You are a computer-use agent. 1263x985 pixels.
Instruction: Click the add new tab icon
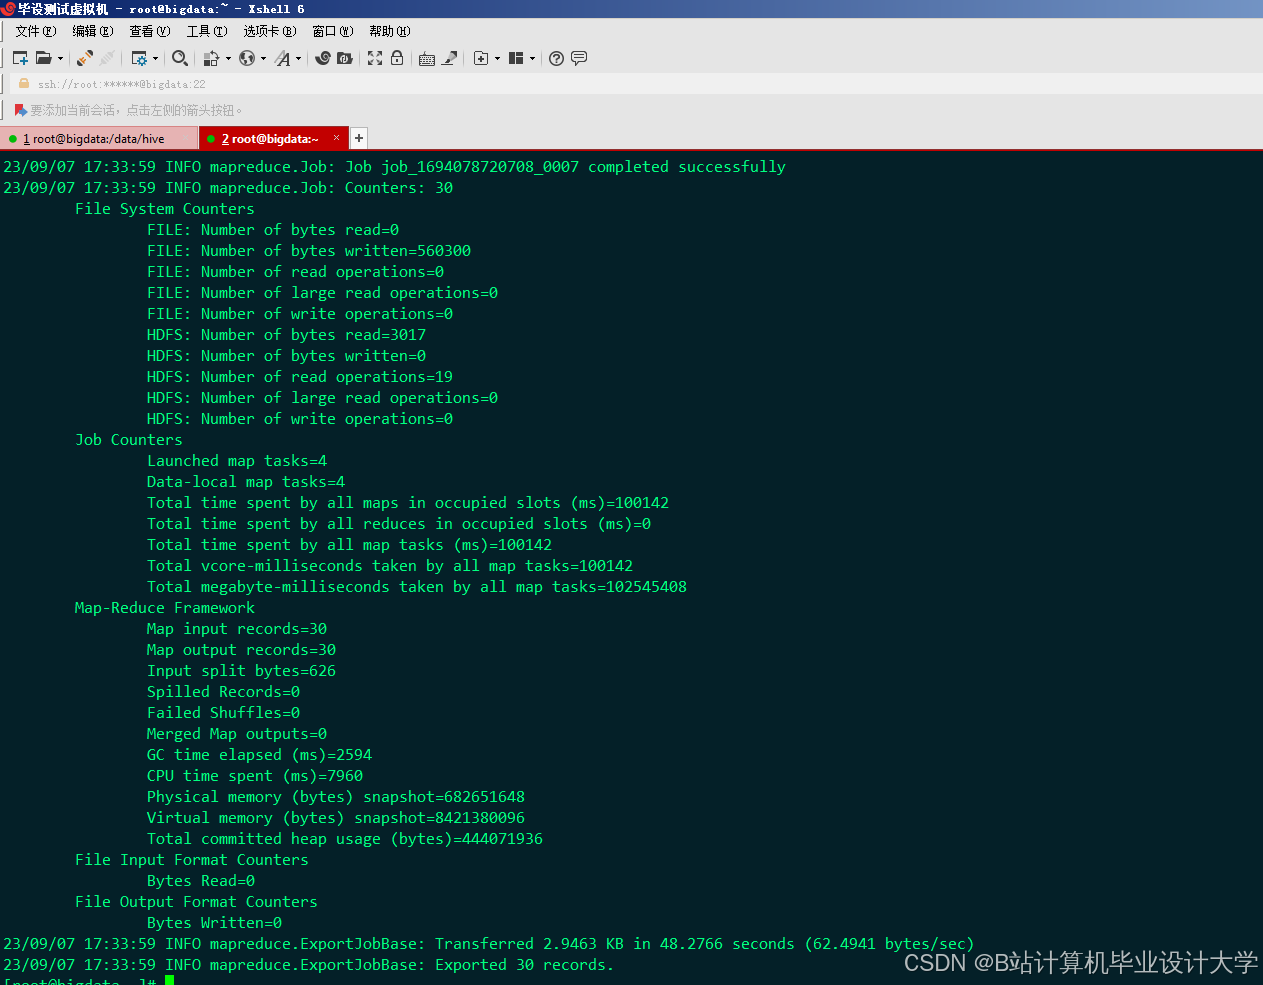click(x=481, y=58)
